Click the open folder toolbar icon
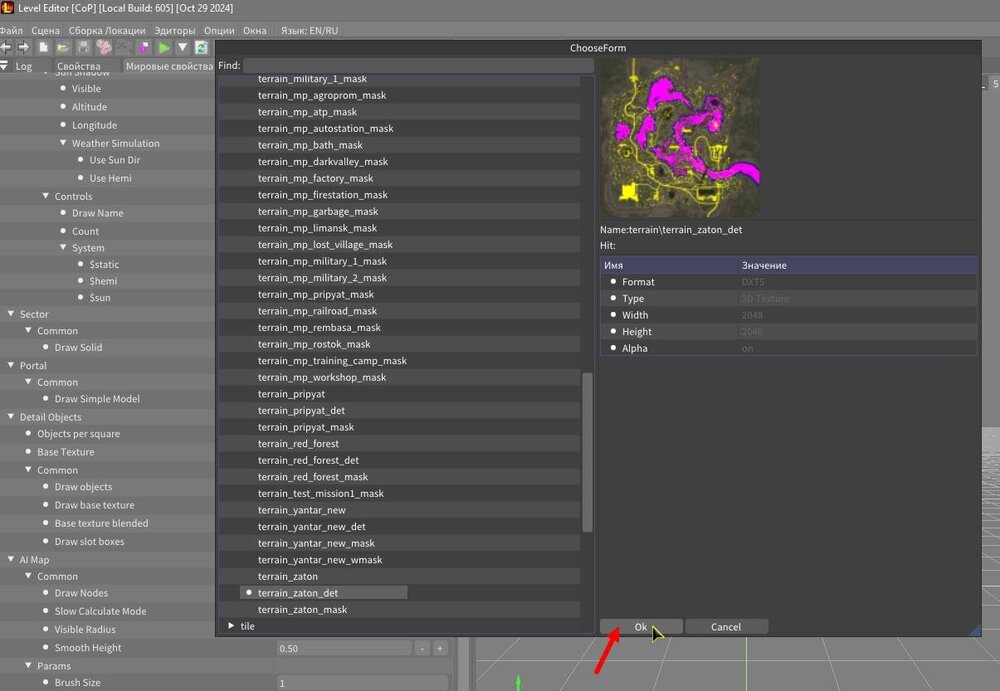The width and height of the screenshot is (1000, 691). (63, 47)
